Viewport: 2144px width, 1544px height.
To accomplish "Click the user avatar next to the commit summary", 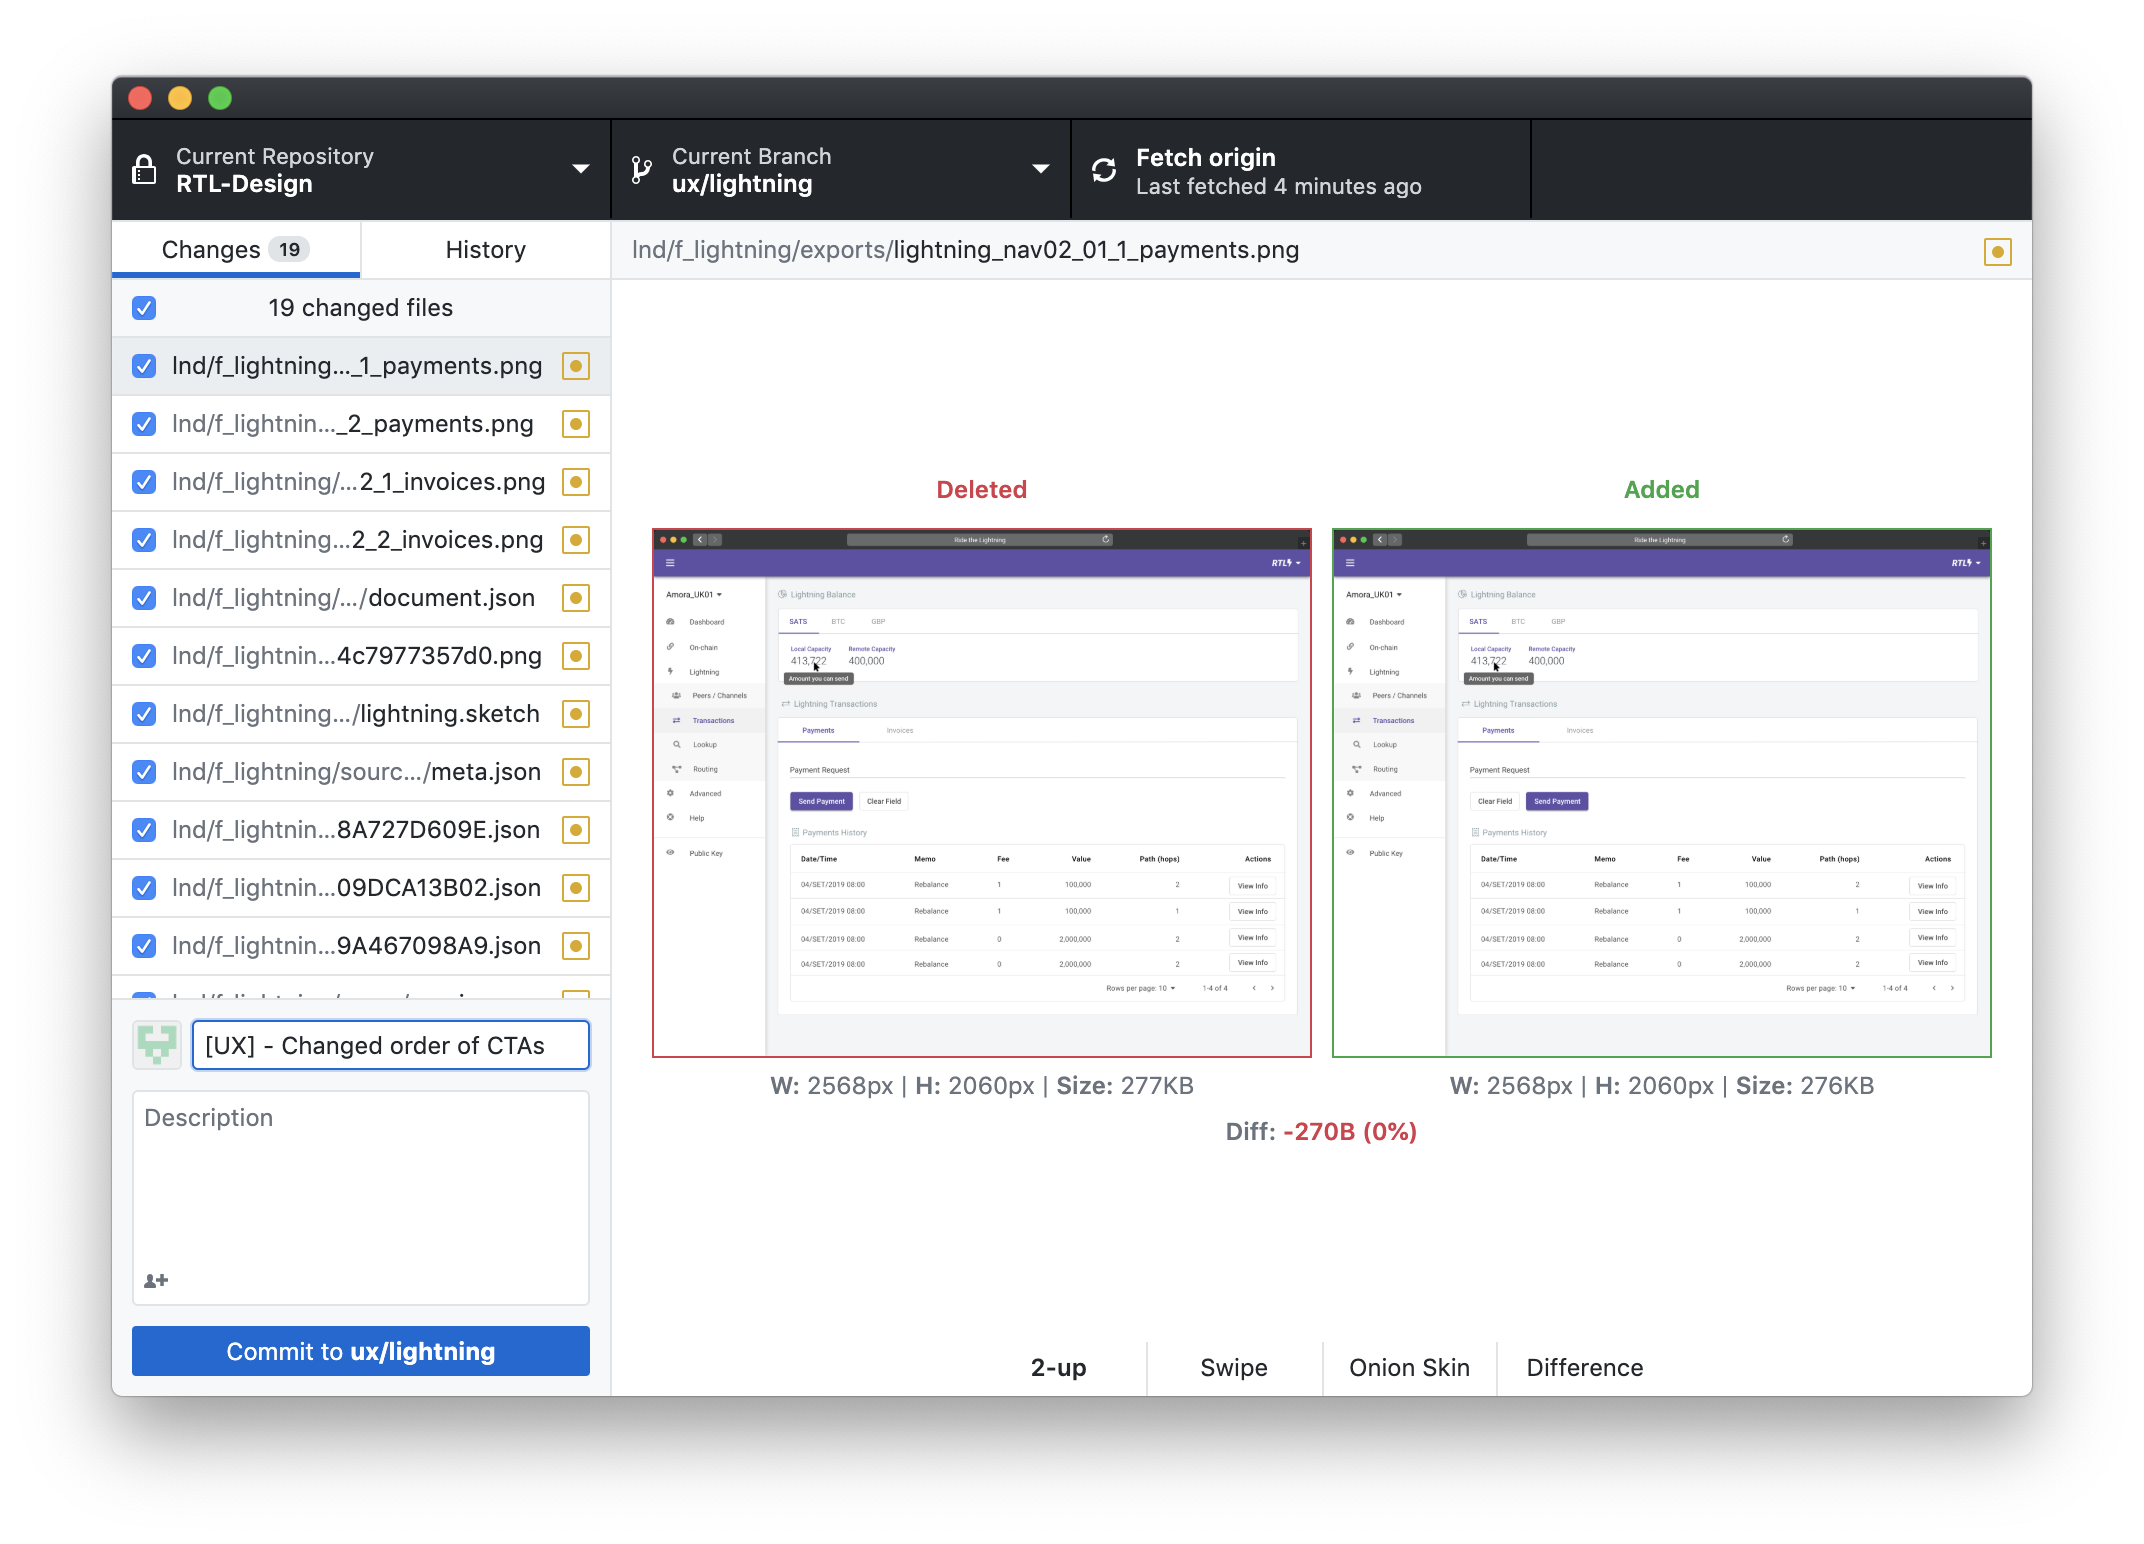I will tap(157, 1045).
